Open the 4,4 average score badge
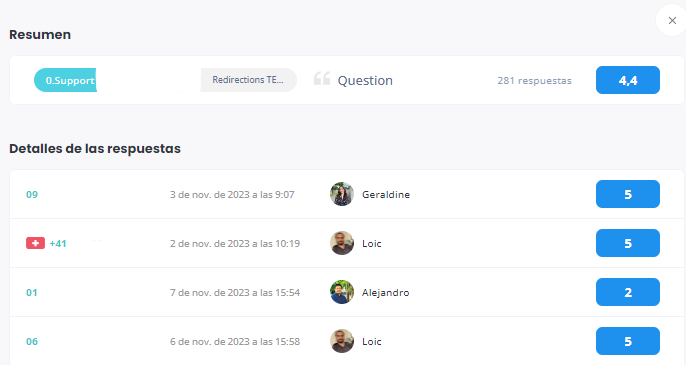Image resolution: width=686 pixels, height=365 pixels. click(628, 80)
